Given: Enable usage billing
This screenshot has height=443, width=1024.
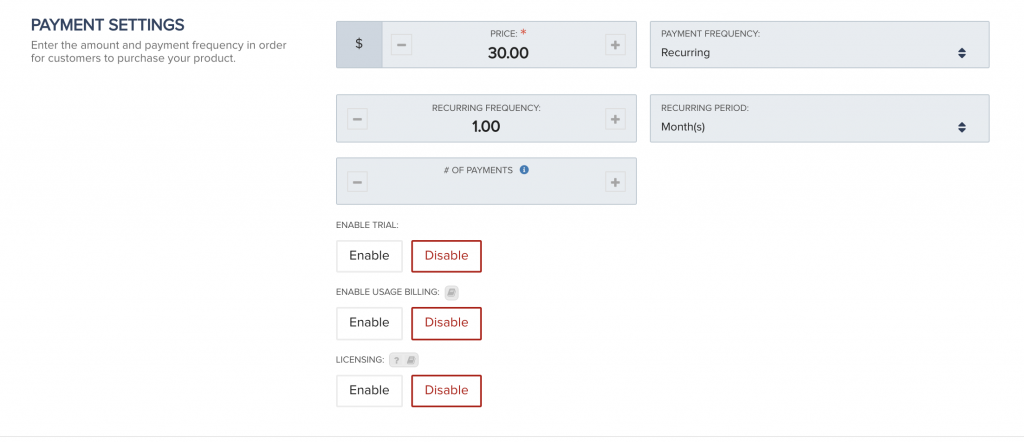Looking at the screenshot, I should click(x=369, y=323).
